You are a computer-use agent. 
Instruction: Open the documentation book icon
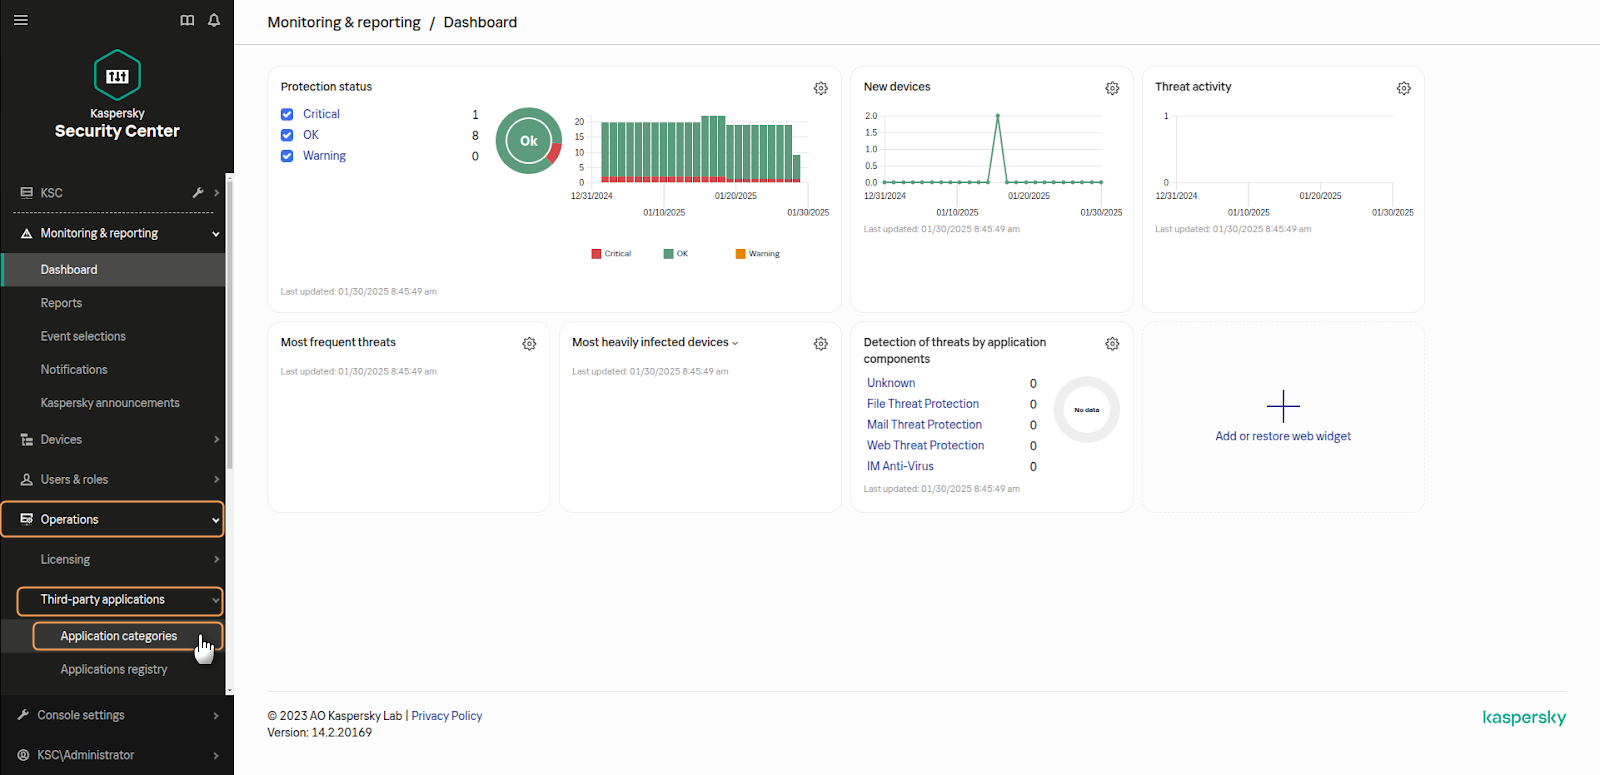tap(187, 20)
